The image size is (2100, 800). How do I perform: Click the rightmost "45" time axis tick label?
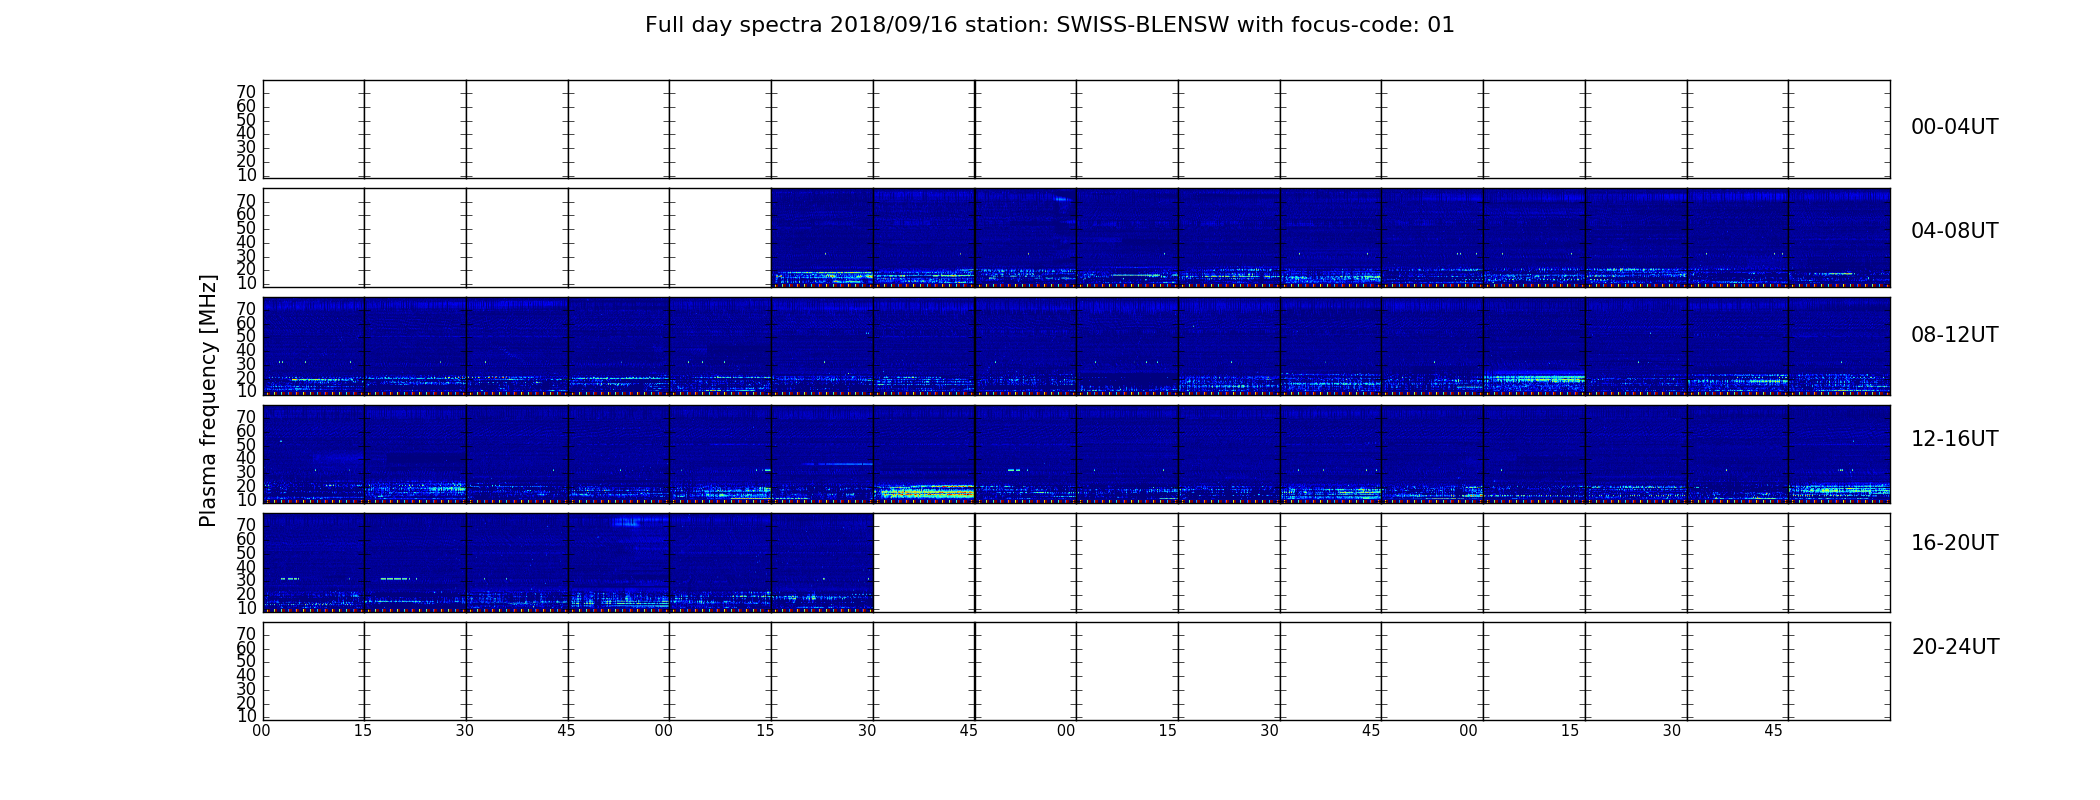1773,731
